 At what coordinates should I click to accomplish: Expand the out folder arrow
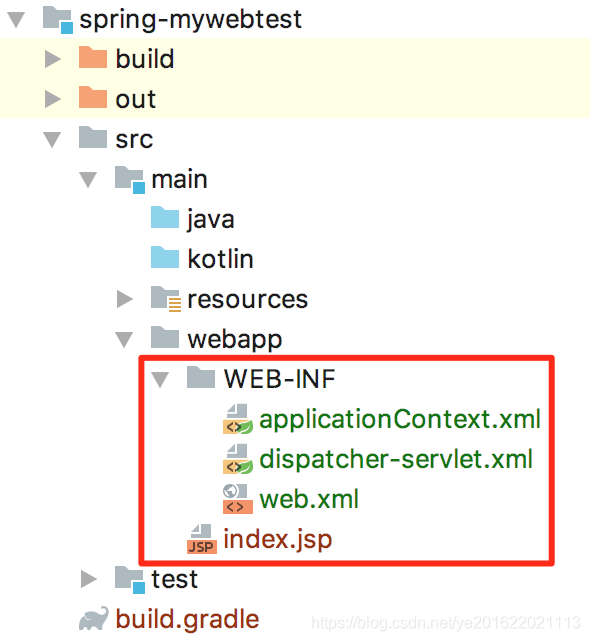(53, 99)
